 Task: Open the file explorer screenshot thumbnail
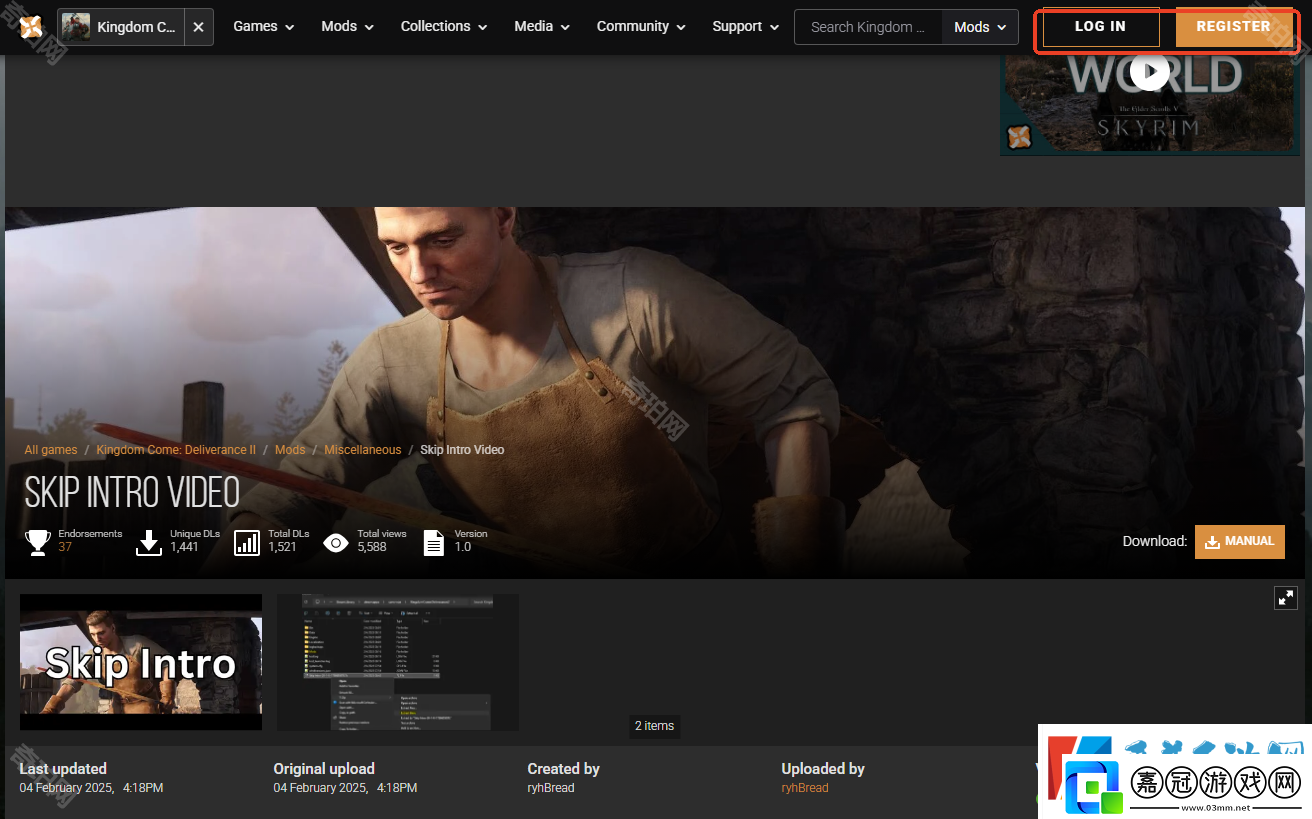coord(398,662)
